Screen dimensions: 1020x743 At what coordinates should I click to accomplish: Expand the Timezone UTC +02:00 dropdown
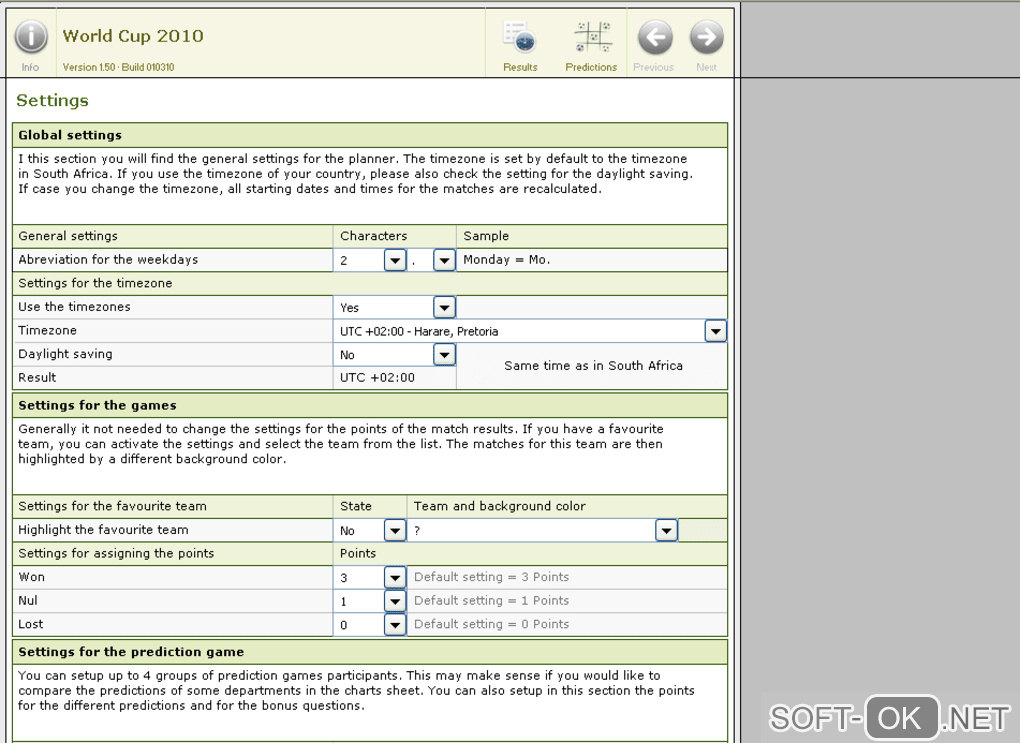716,331
